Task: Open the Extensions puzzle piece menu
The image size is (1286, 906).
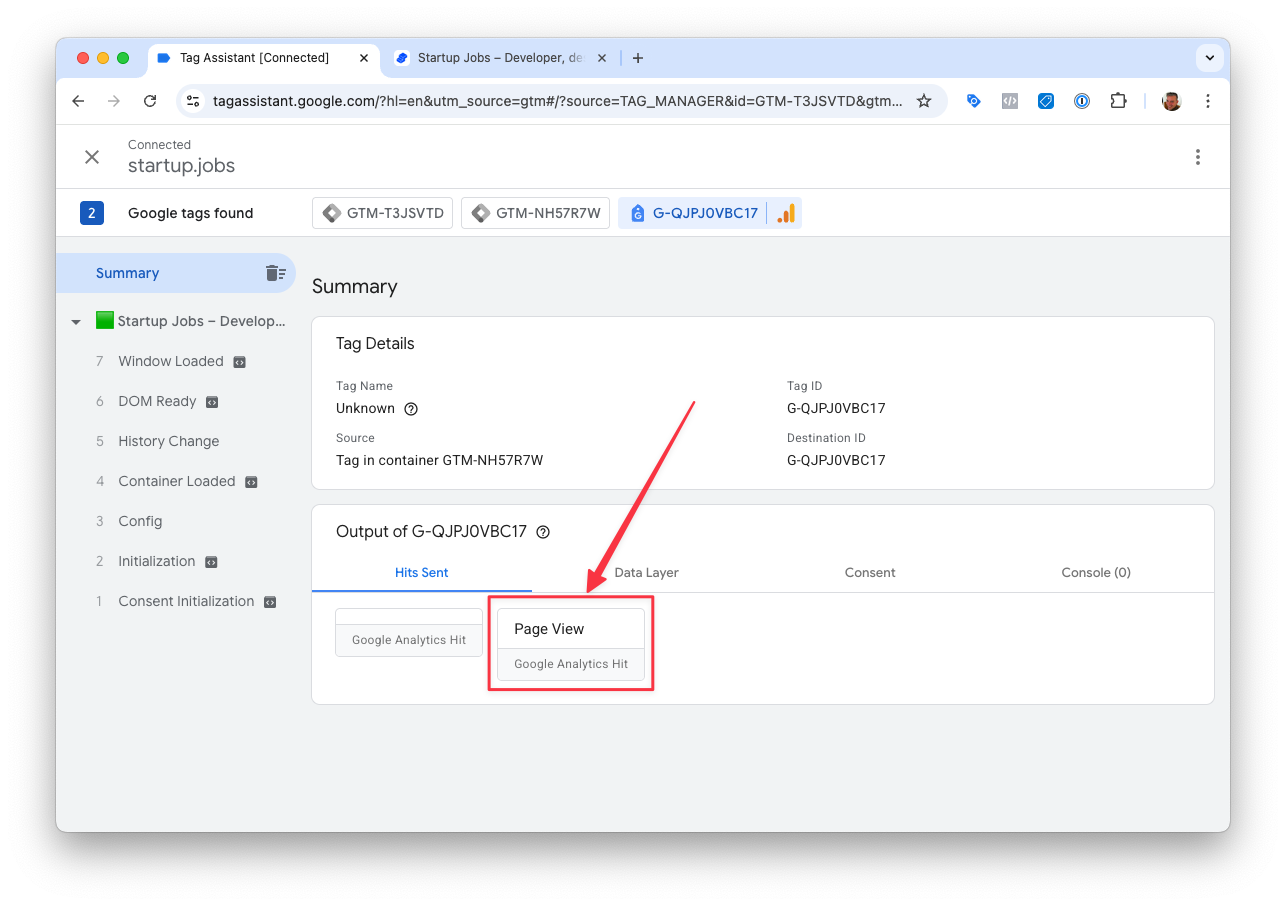Action: point(1119,101)
